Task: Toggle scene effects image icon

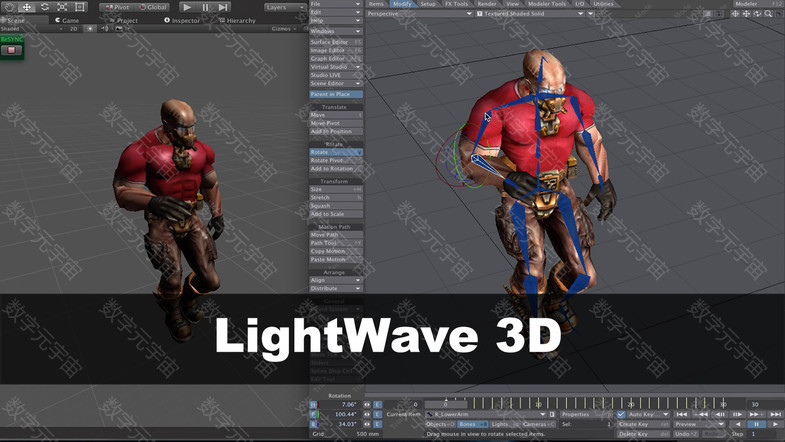Action: (119, 29)
